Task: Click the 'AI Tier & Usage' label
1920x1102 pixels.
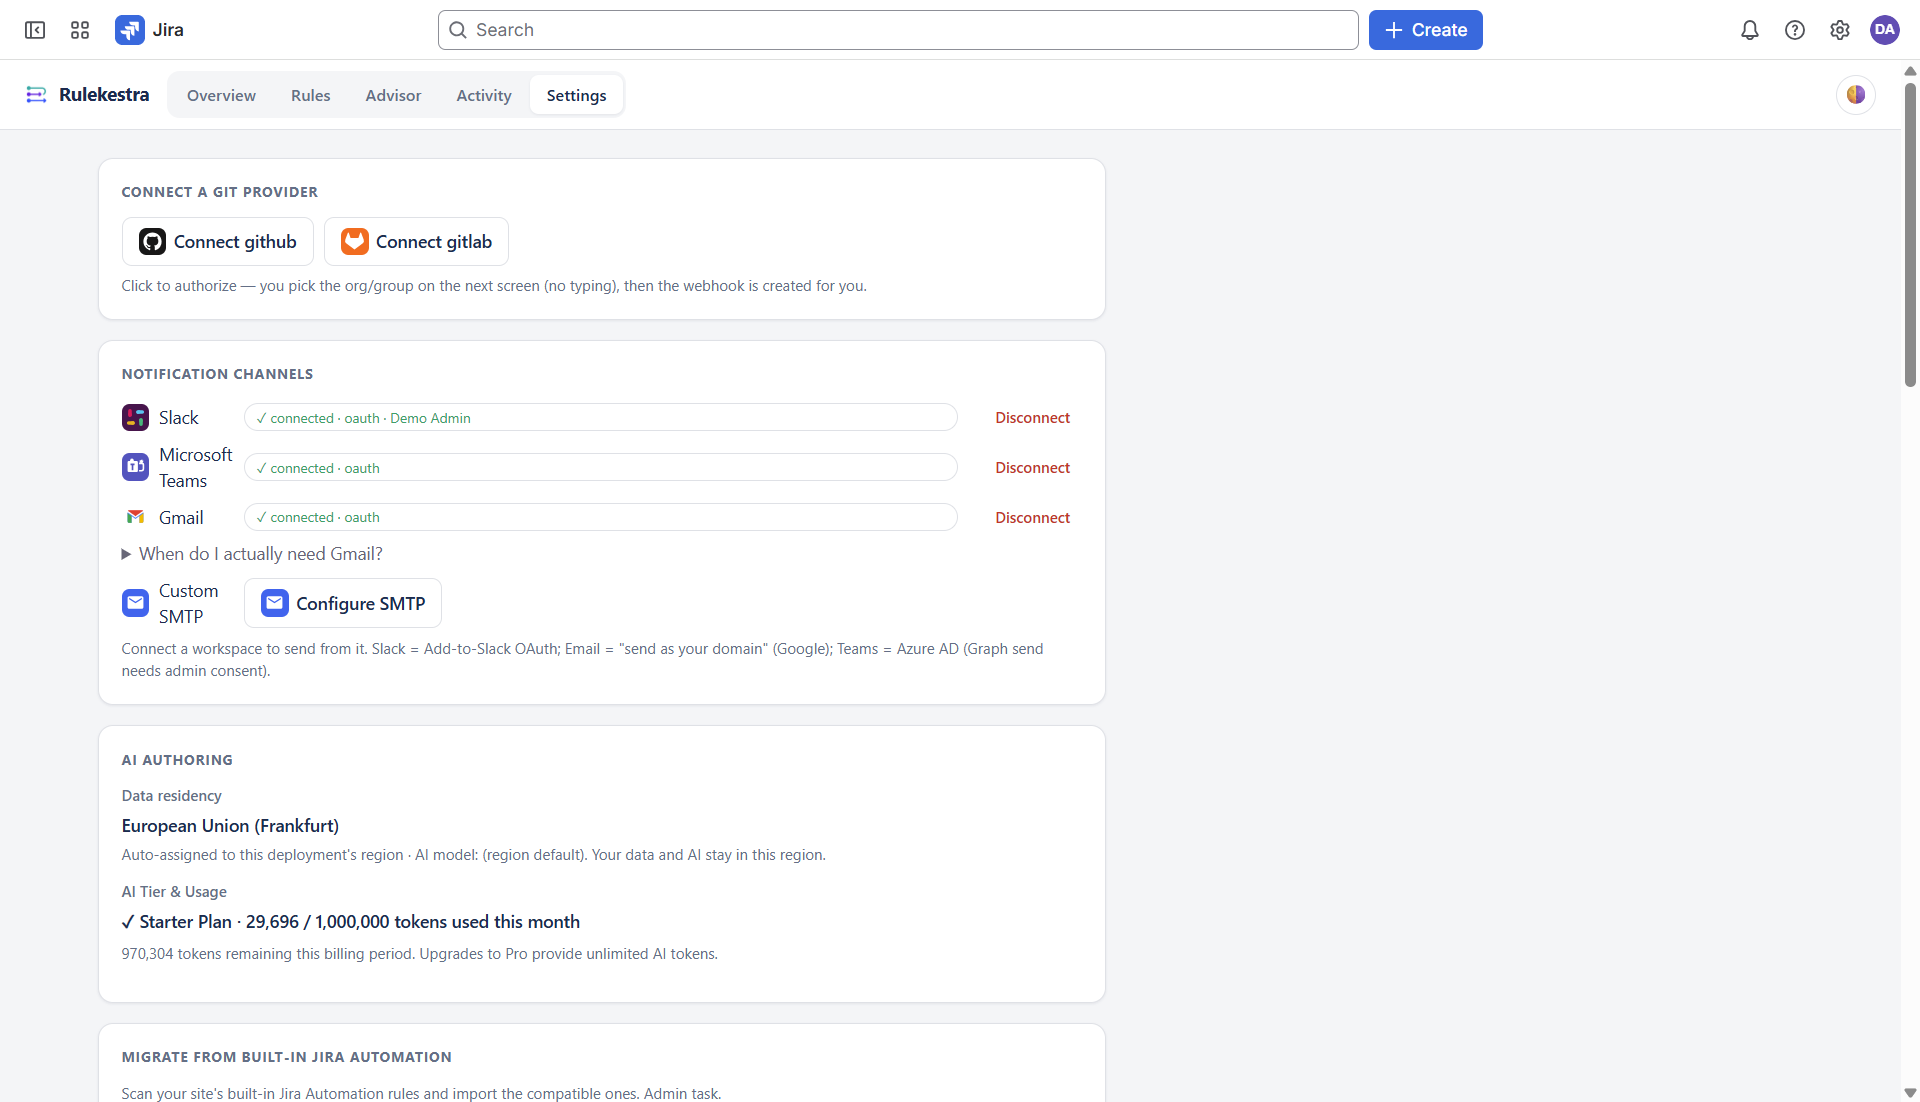Action: (174, 892)
